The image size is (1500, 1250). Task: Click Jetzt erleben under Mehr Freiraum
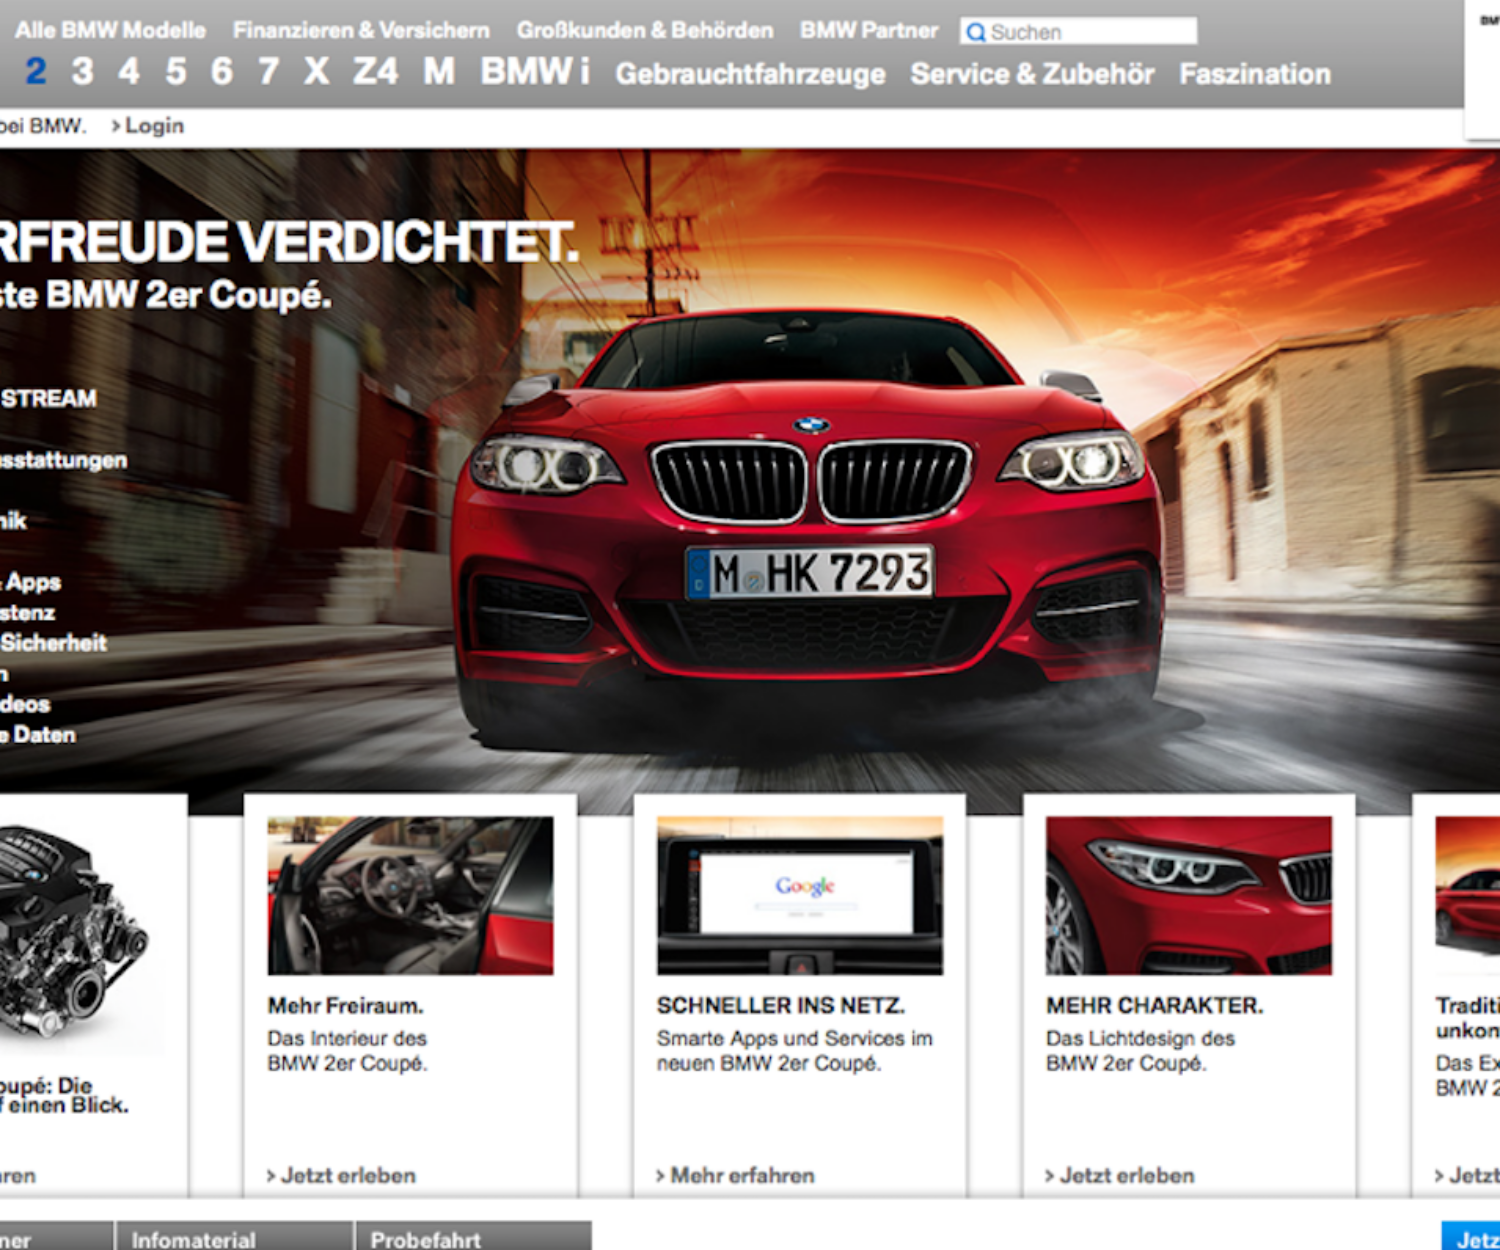click(x=341, y=1176)
